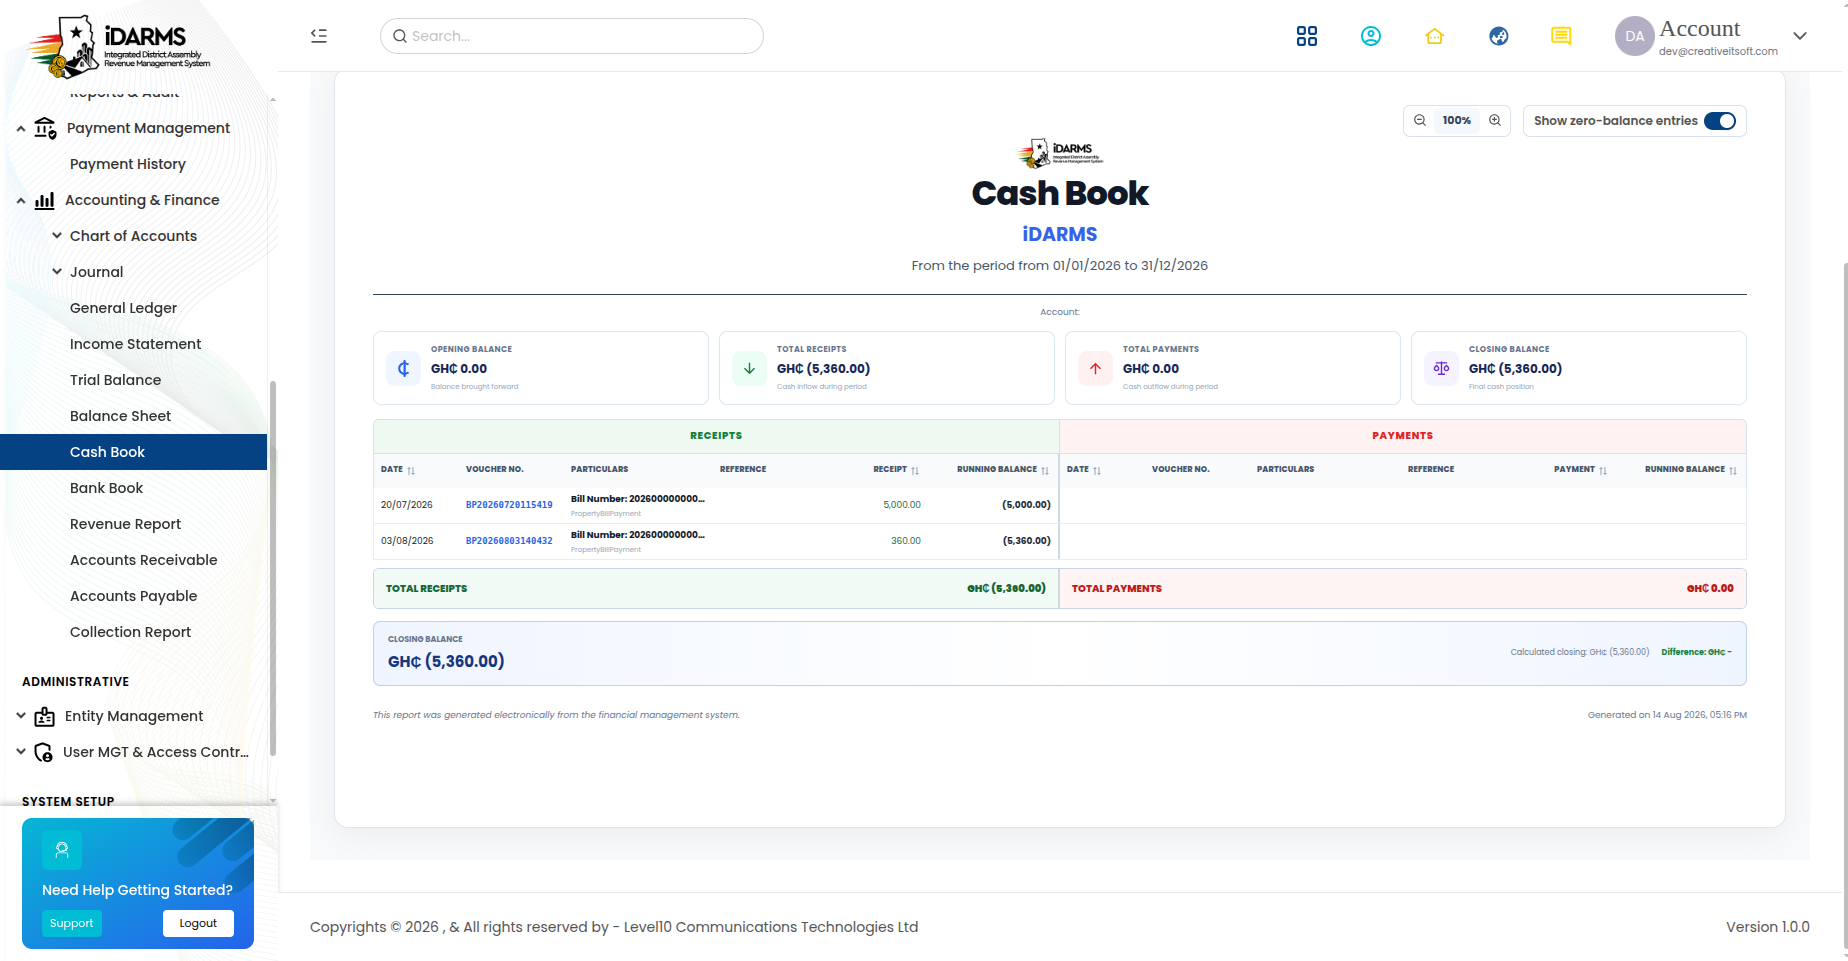Collapse the sidebar menu icon
This screenshot has width=1848, height=961.
[319, 36]
